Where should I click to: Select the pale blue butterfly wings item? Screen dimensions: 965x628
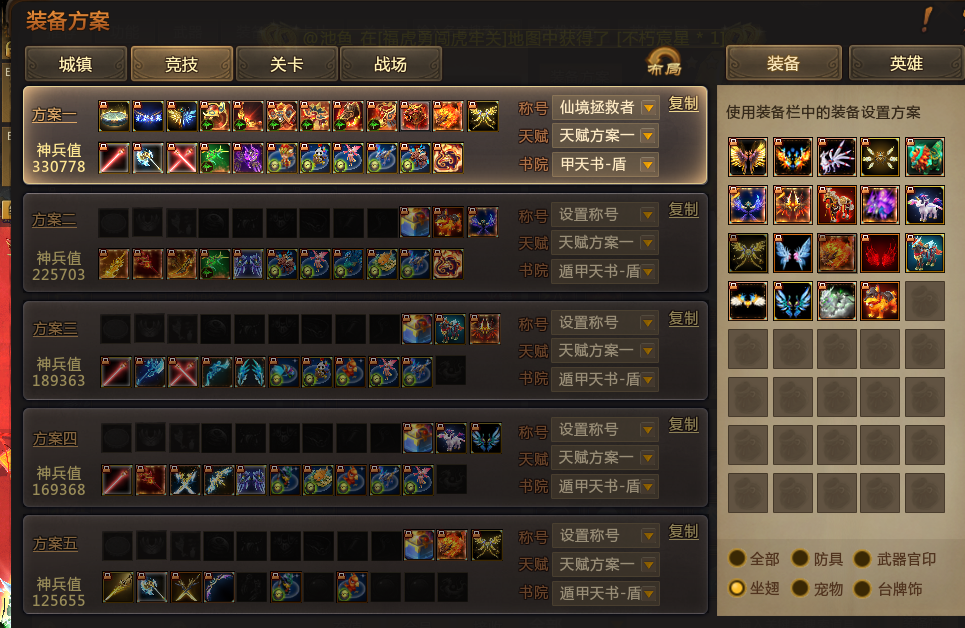click(793, 252)
